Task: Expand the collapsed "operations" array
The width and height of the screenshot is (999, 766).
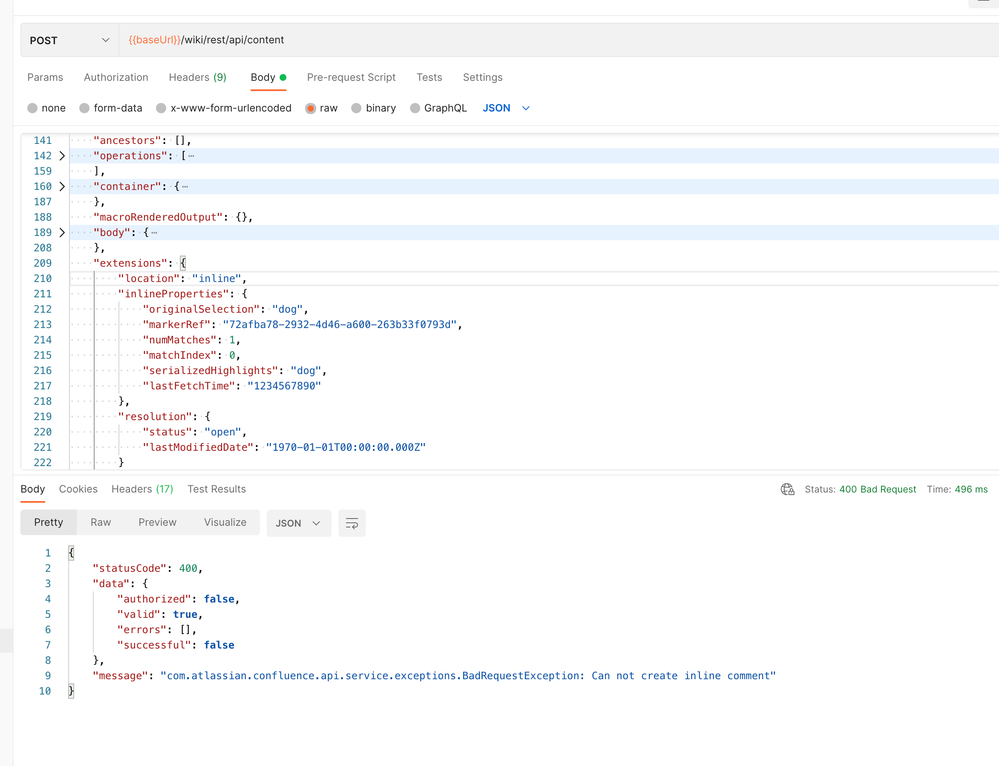Action: [62, 155]
